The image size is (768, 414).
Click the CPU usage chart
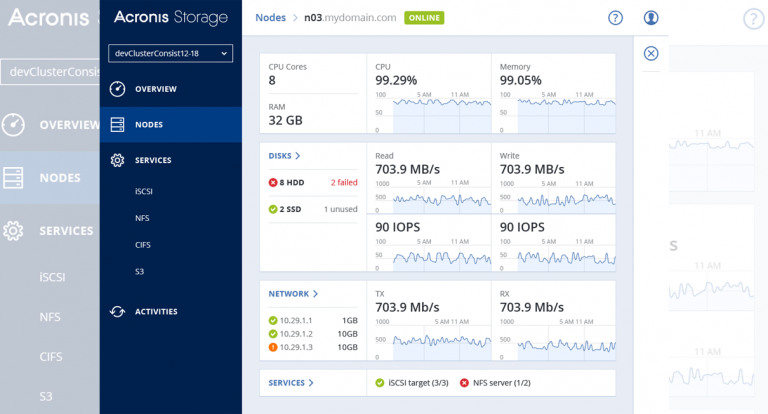pos(433,112)
